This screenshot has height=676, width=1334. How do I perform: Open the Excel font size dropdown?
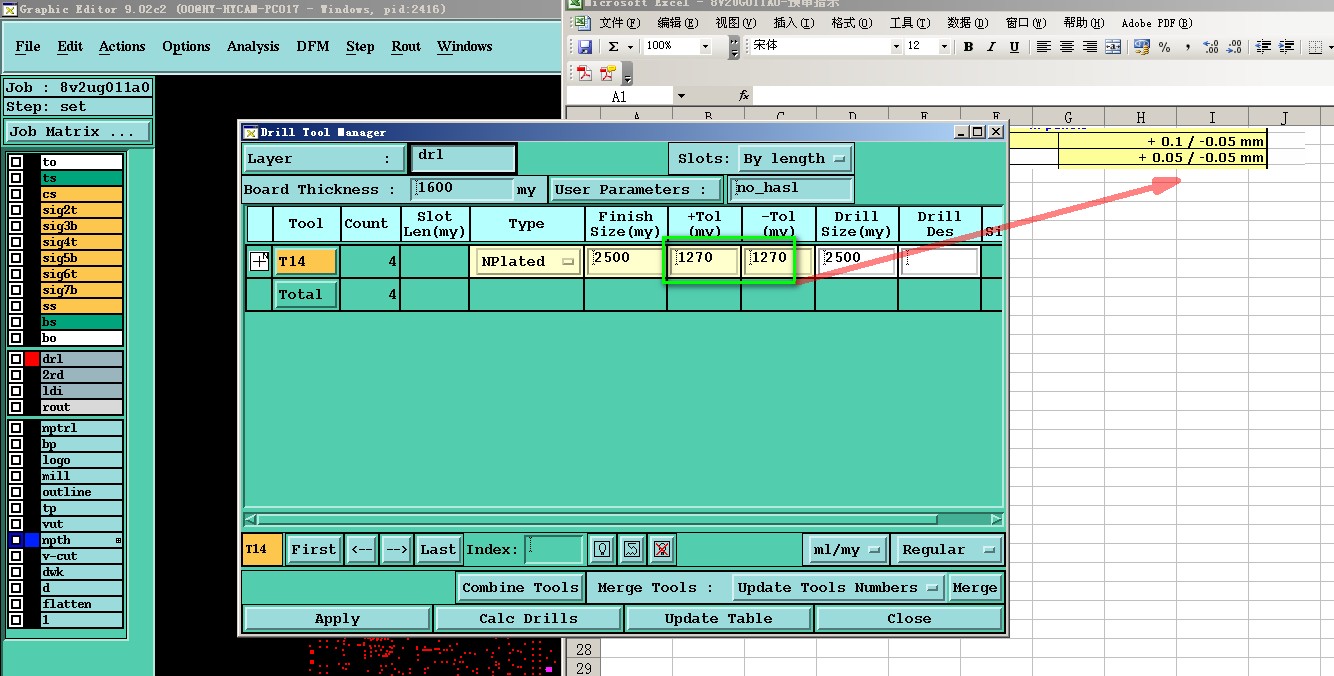coord(943,46)
